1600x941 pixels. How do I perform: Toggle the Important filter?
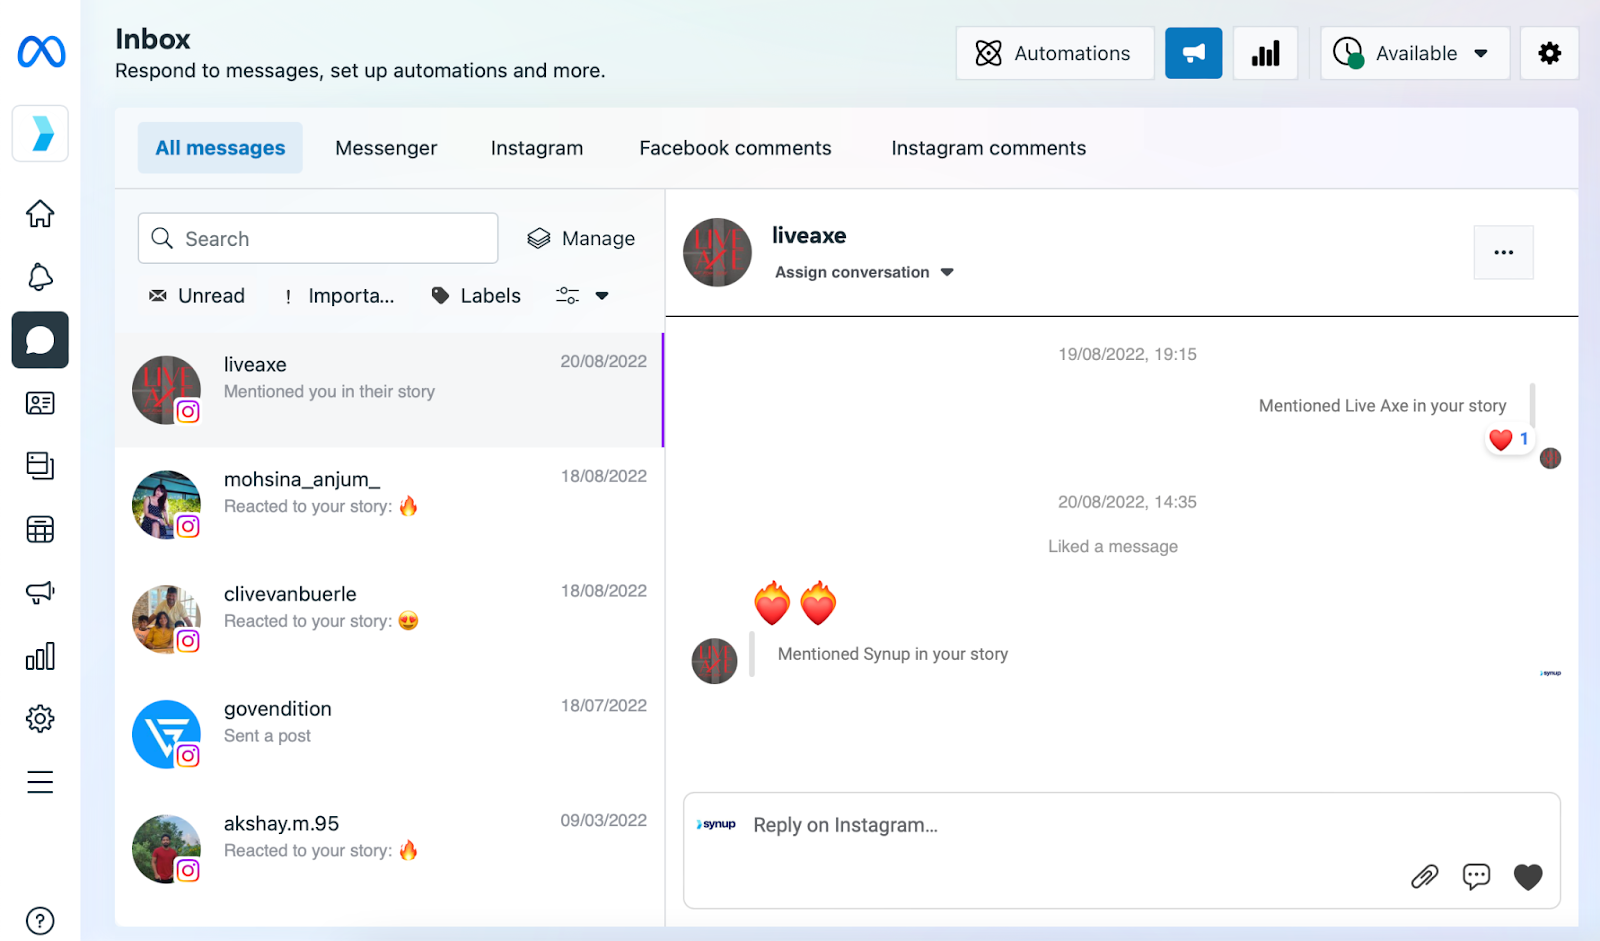click(339, 296)
